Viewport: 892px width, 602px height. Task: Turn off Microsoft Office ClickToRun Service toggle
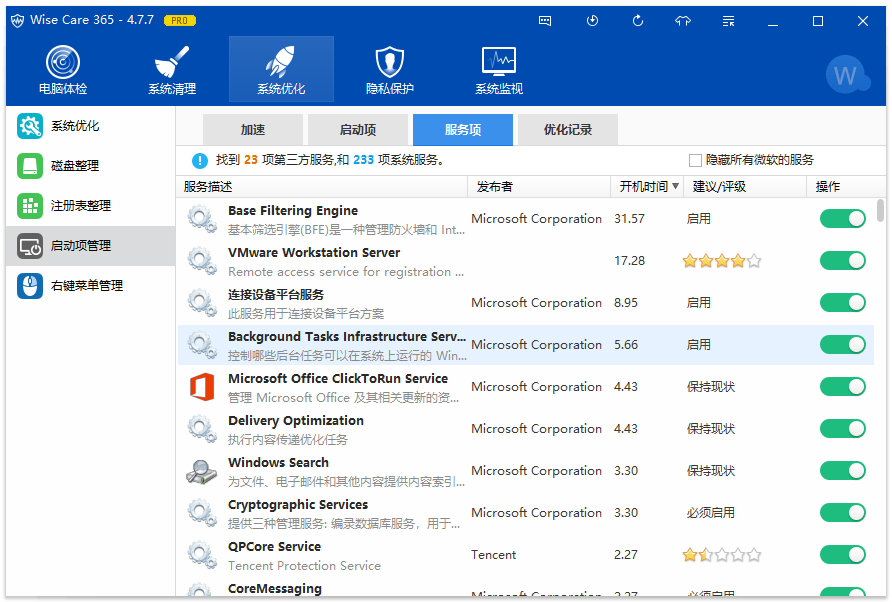843,387
